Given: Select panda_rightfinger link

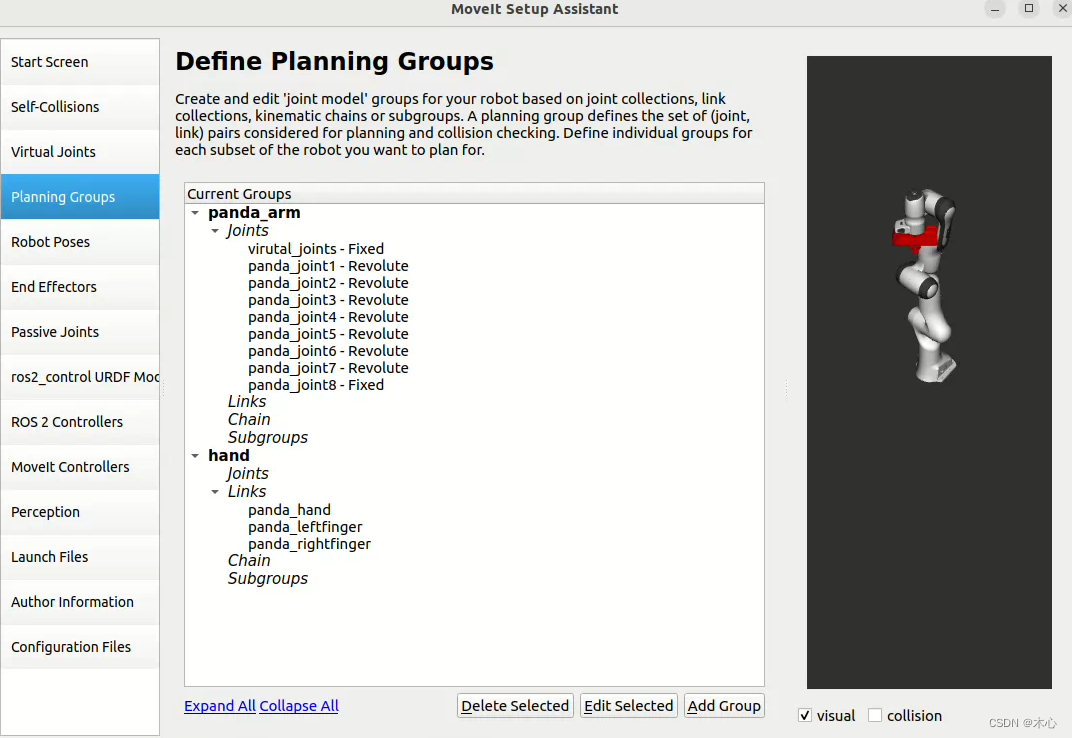Looking at the screenshot, I should coord(309,544).
